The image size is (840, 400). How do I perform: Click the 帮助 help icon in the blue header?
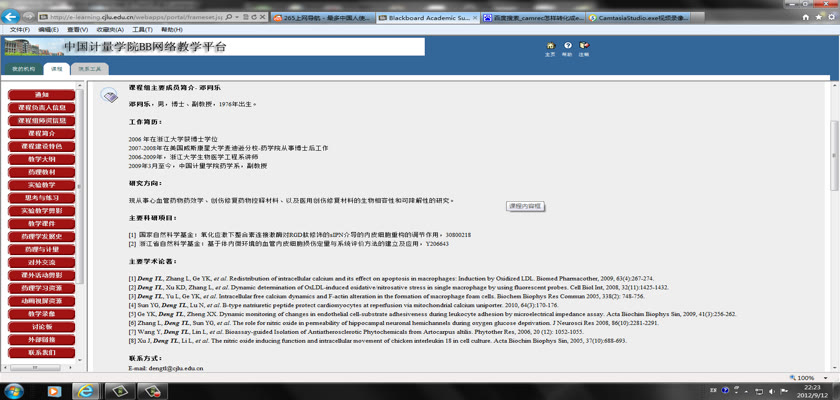coord(567,47)
